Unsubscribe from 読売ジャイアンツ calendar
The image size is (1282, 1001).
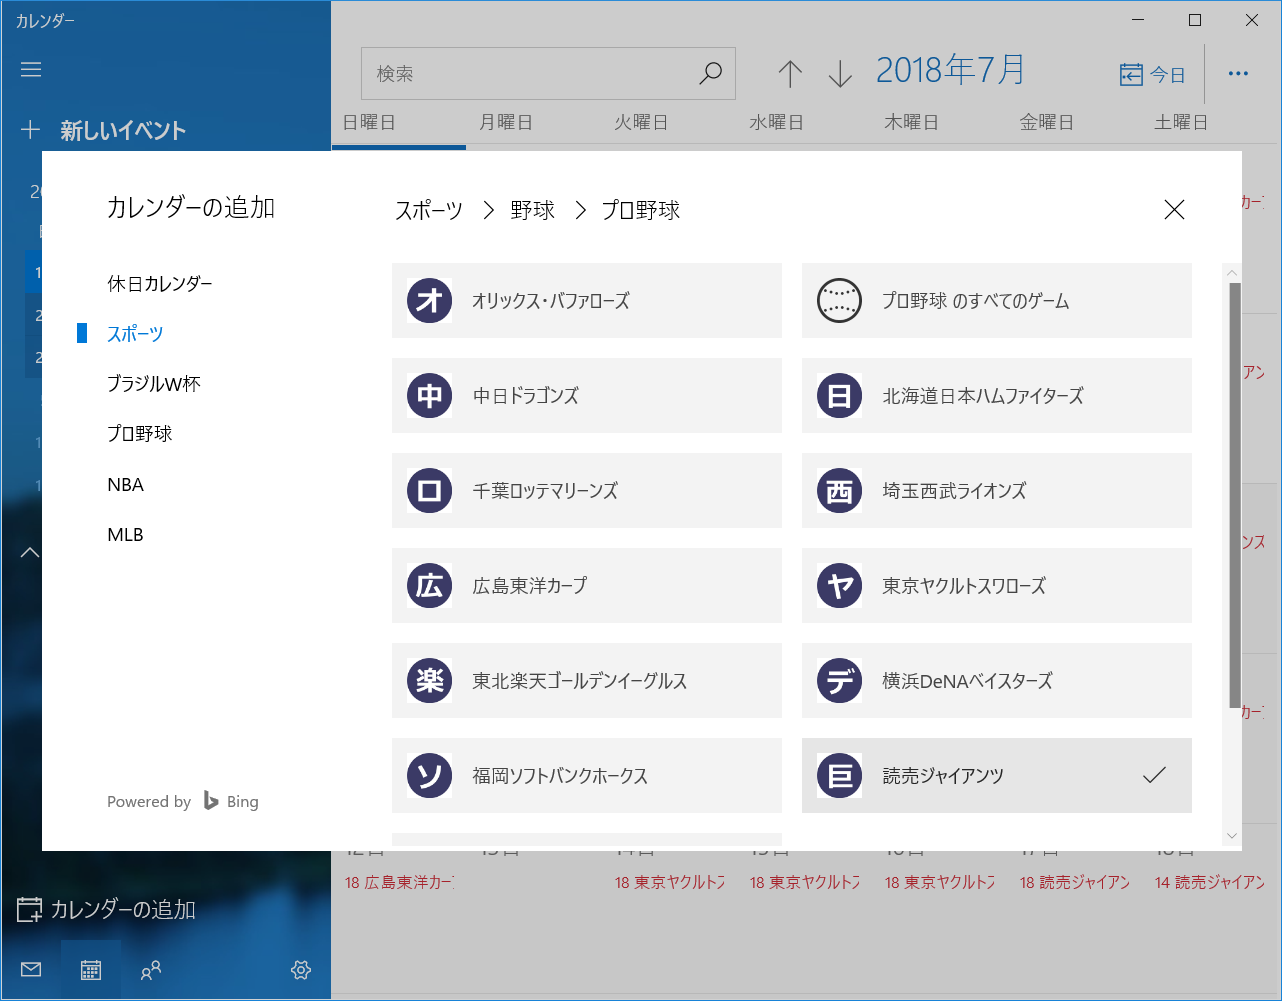[x=996, y=775]
